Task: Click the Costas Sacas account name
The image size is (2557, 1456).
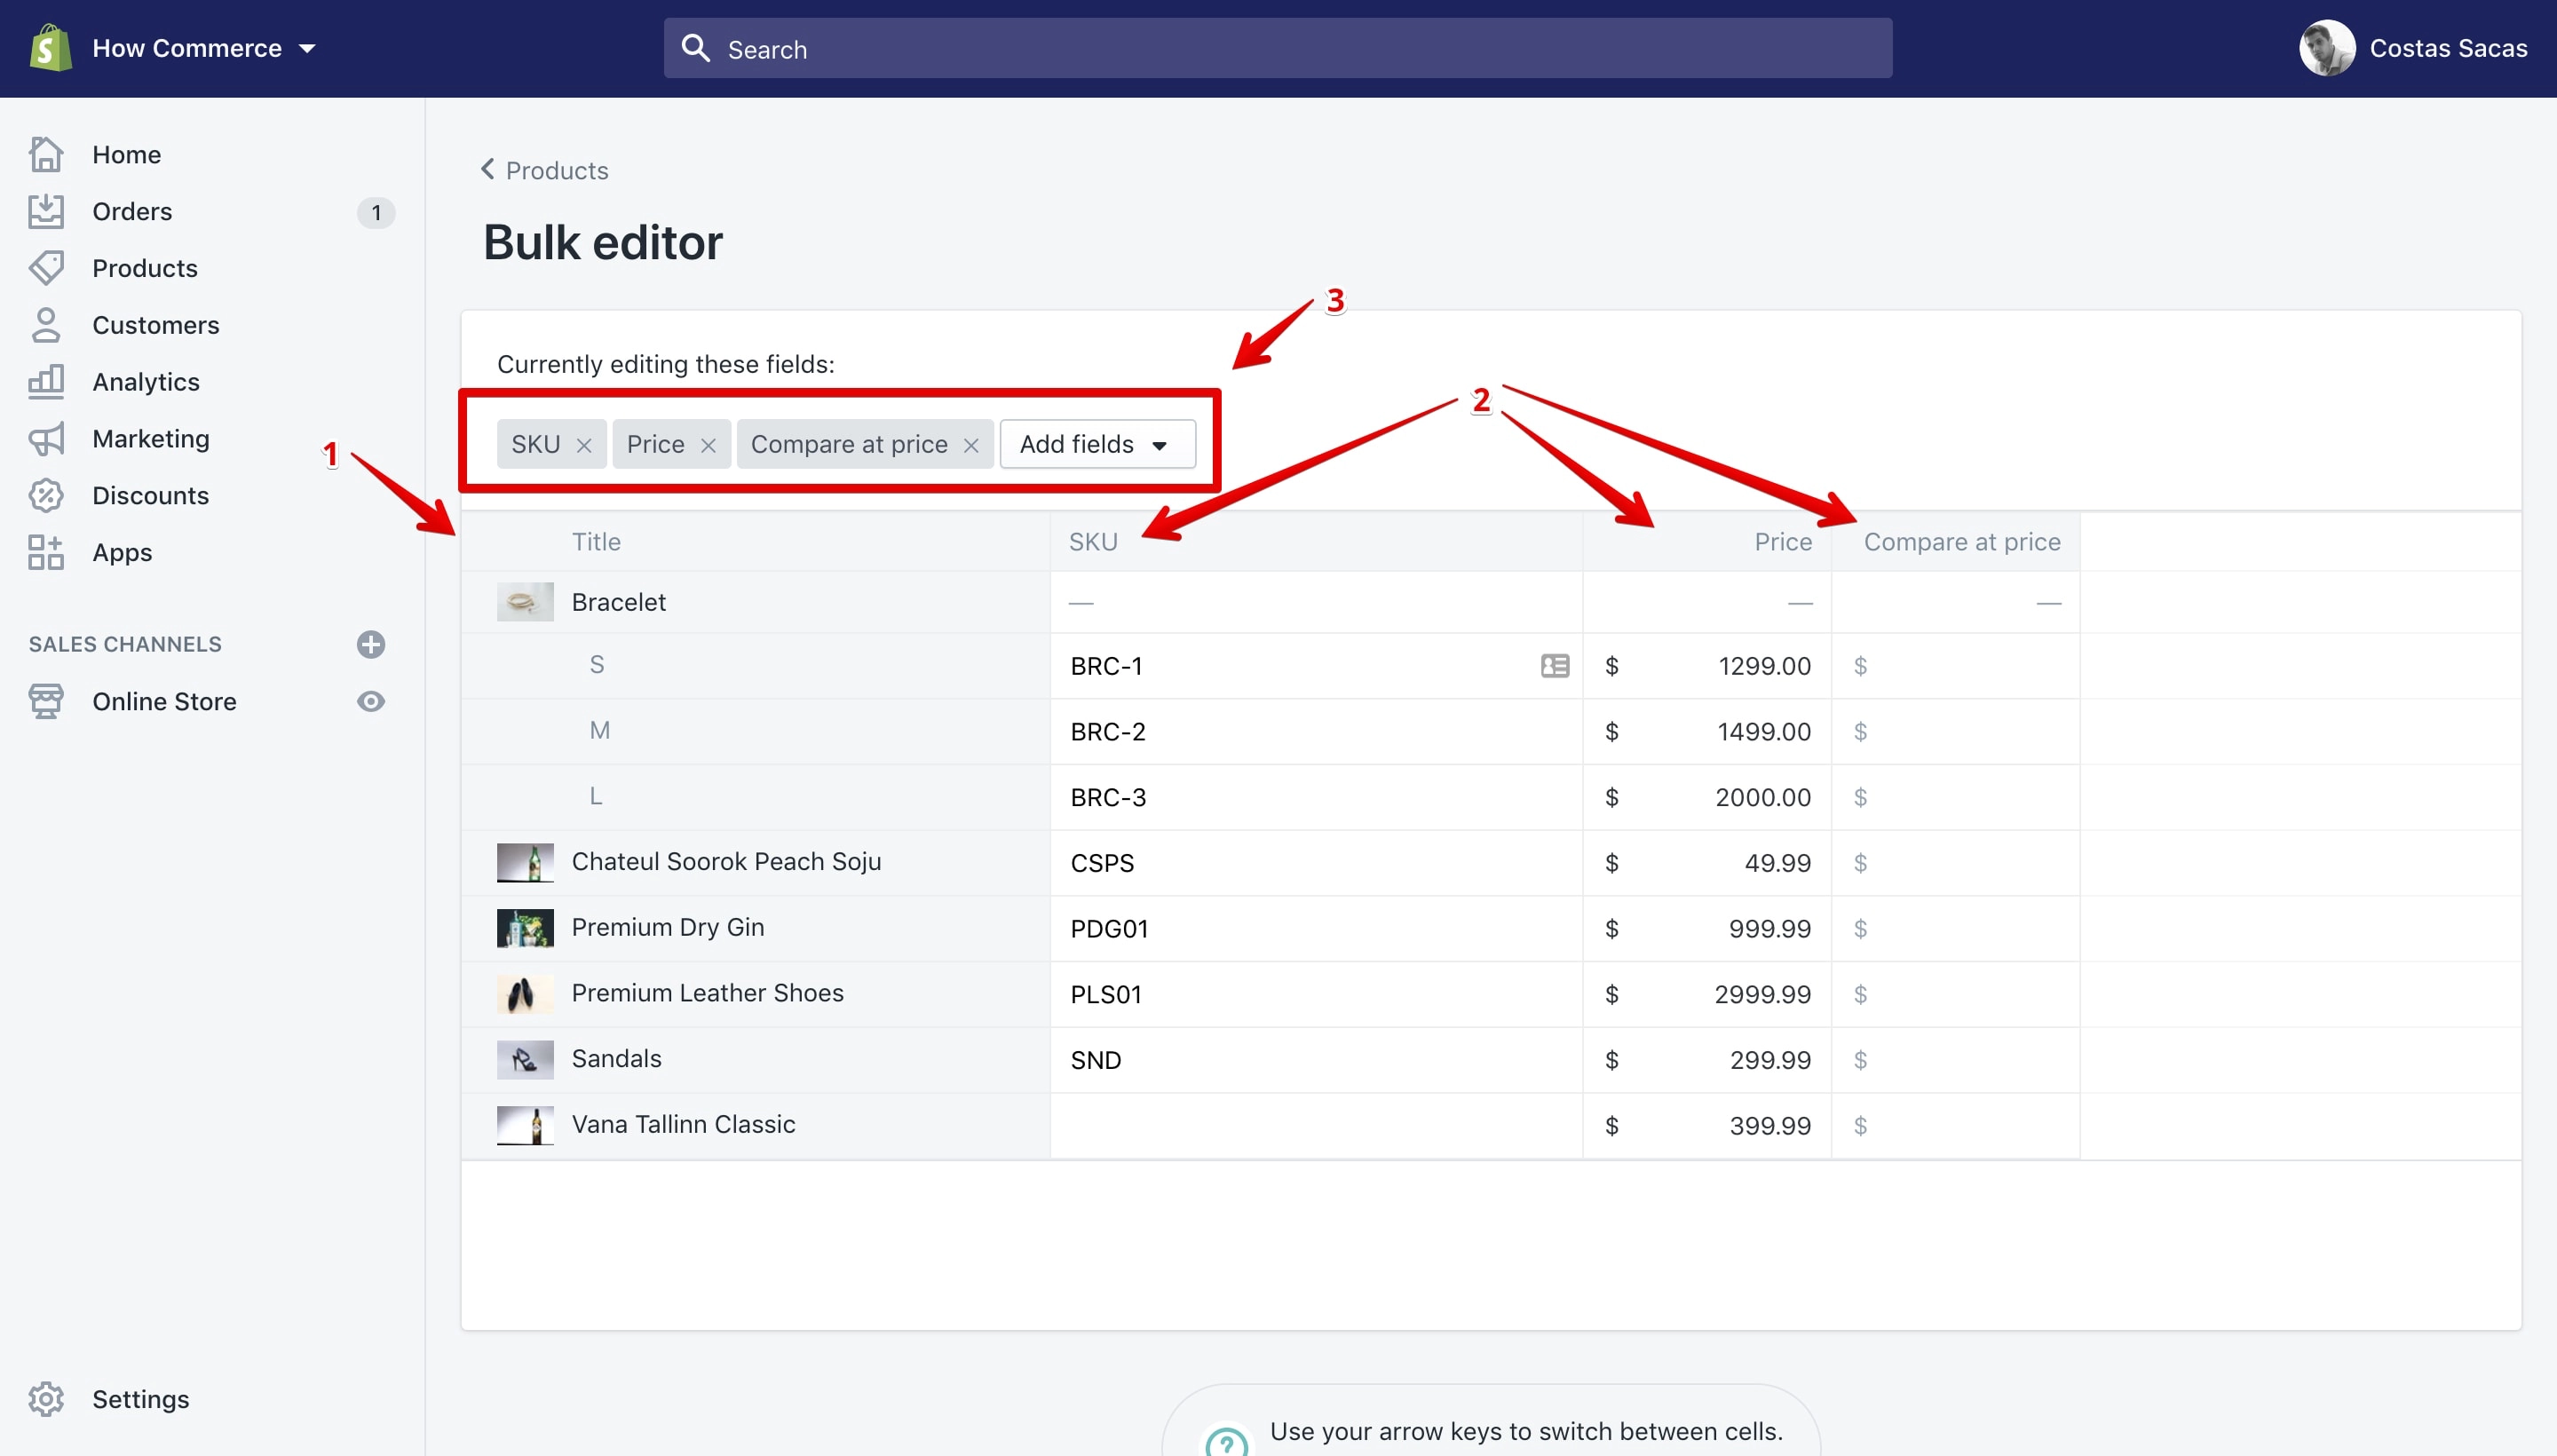Action: pos(2448,48)
